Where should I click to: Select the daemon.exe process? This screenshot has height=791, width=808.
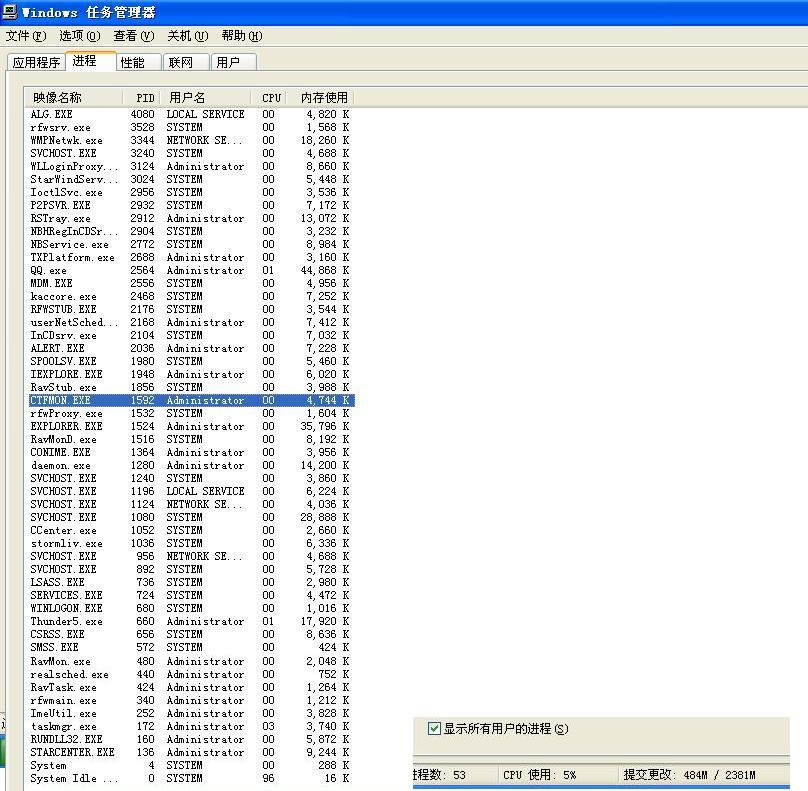coord(191,465)
